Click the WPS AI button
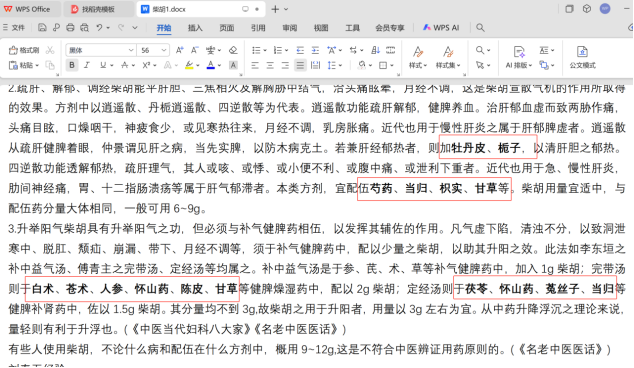 pyautogui.click(x=441, y=27)
